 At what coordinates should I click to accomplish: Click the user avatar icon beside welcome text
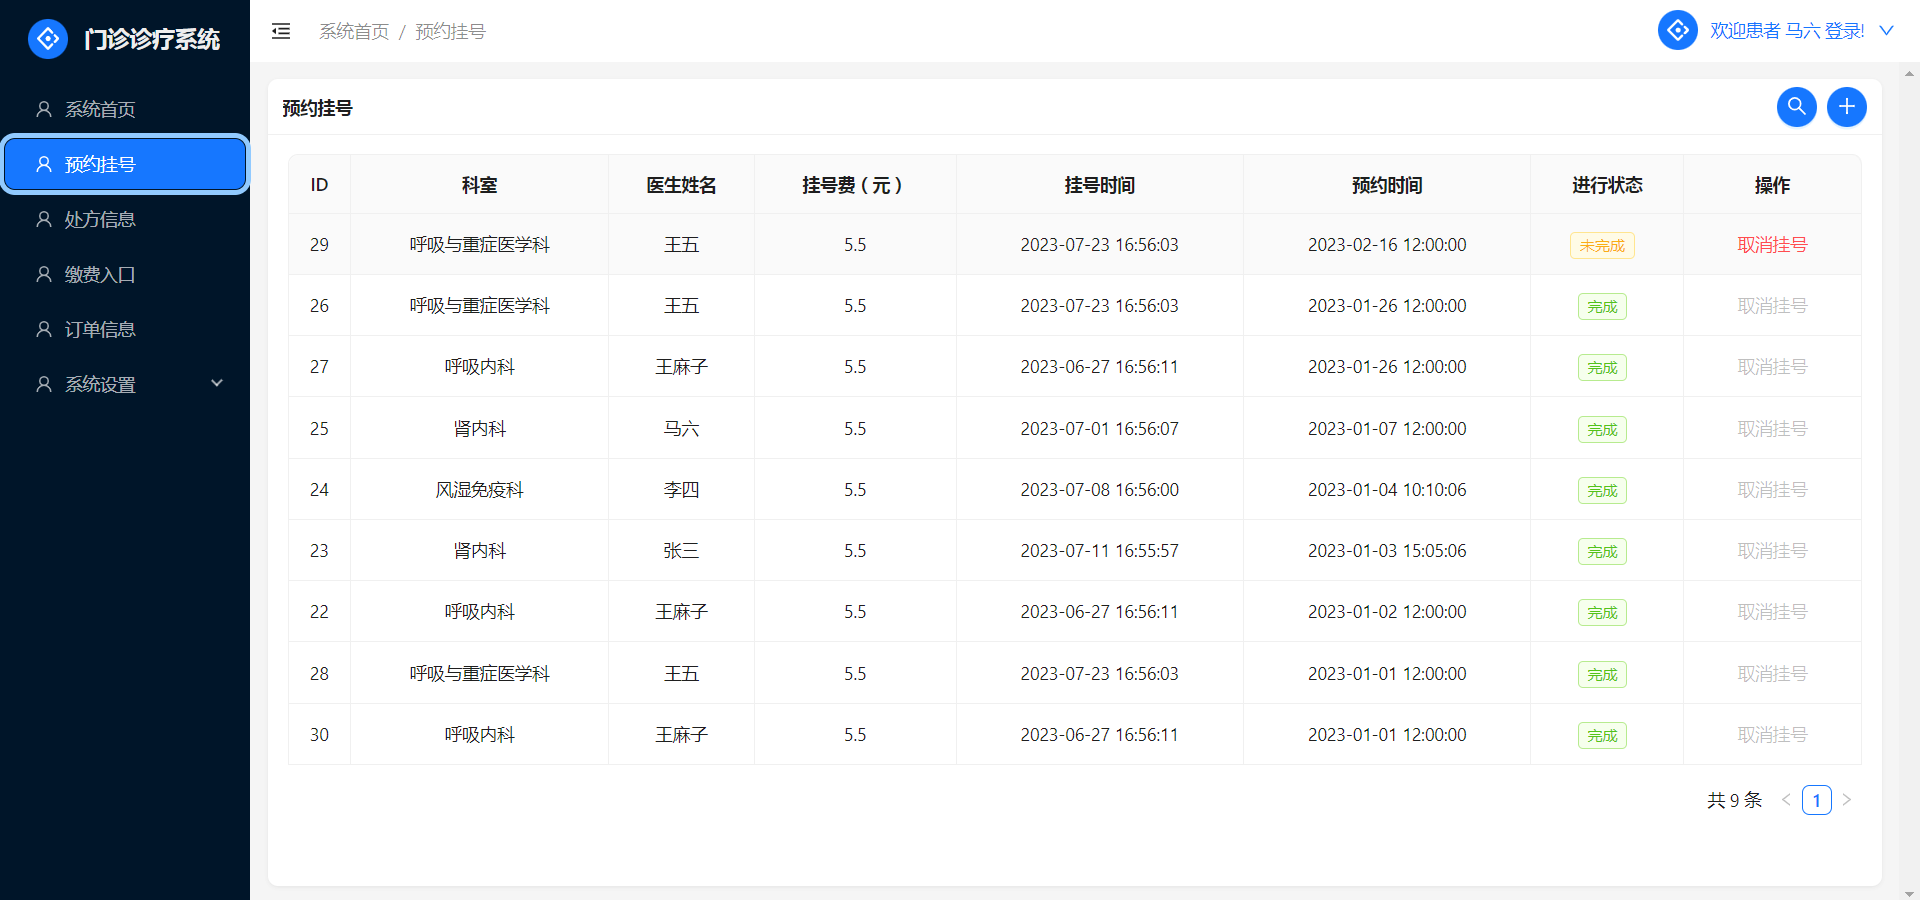(x=1677, y=30)
